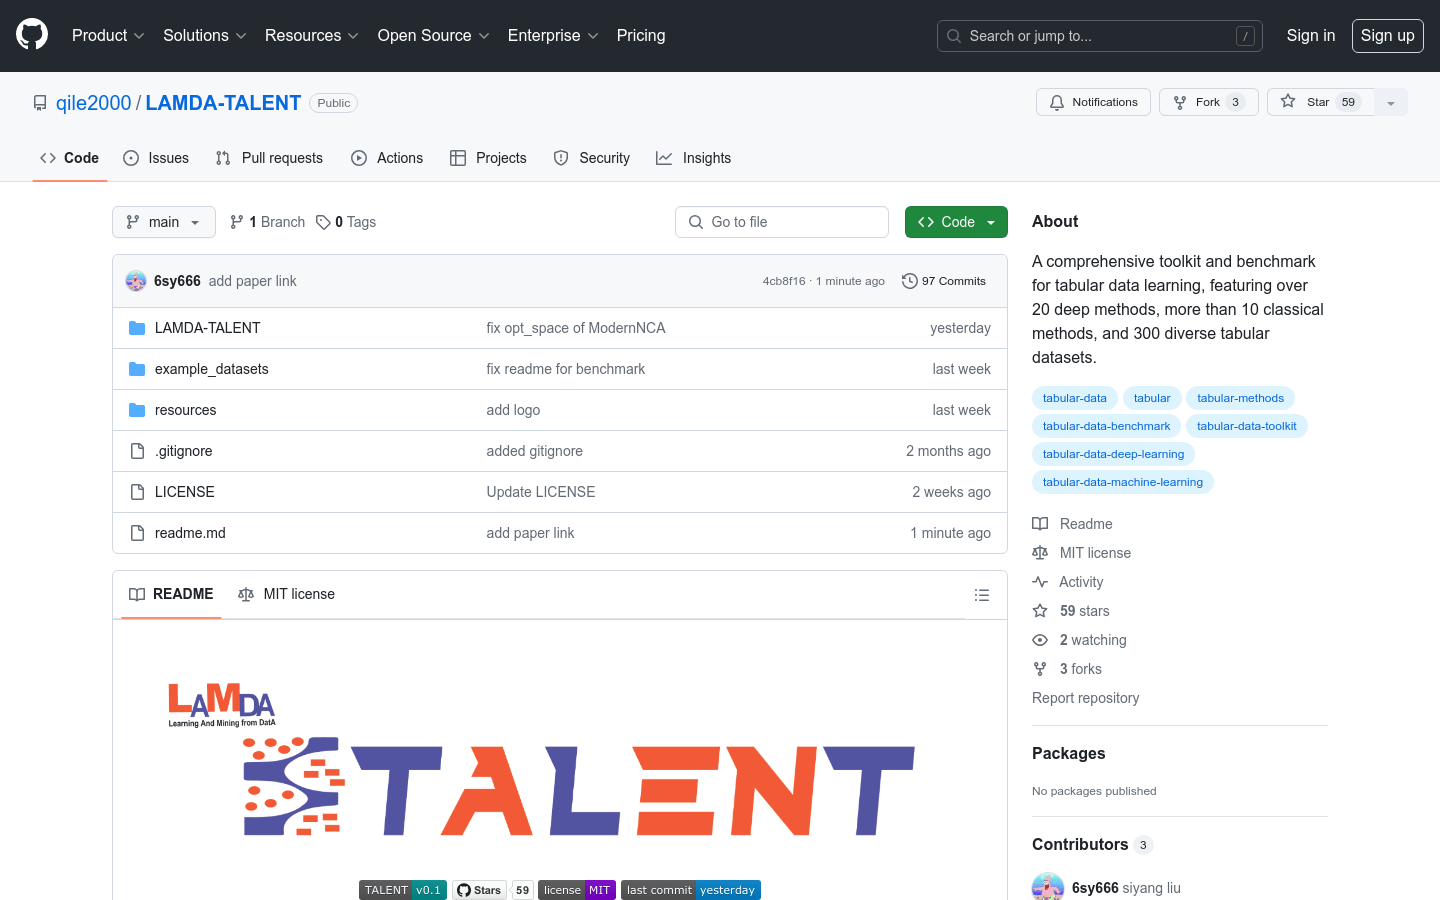Switch to the Issues tab

point(156,158)
